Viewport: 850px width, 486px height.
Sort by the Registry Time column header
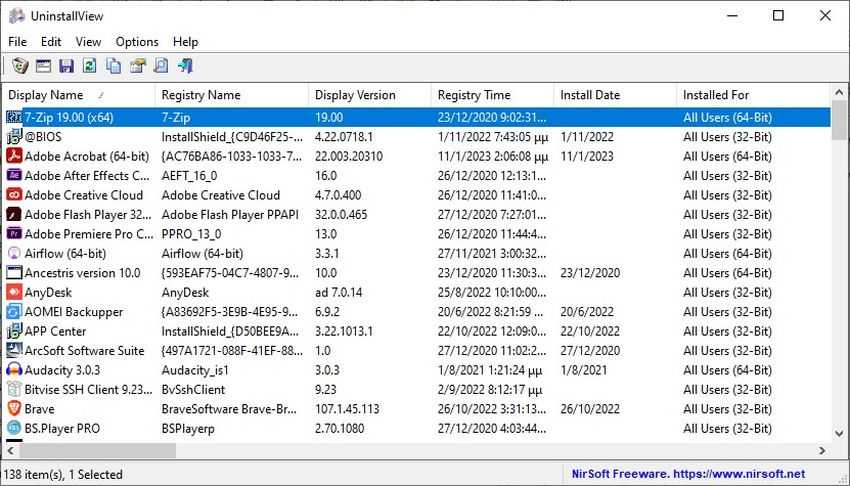coord(493,95)
